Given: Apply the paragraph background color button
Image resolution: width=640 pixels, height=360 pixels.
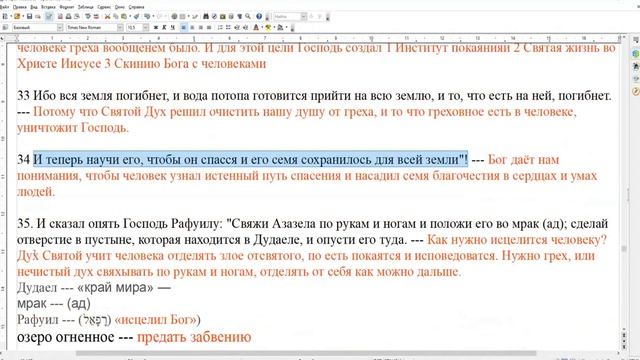Looking at the screenshot, I should point(280,27).
